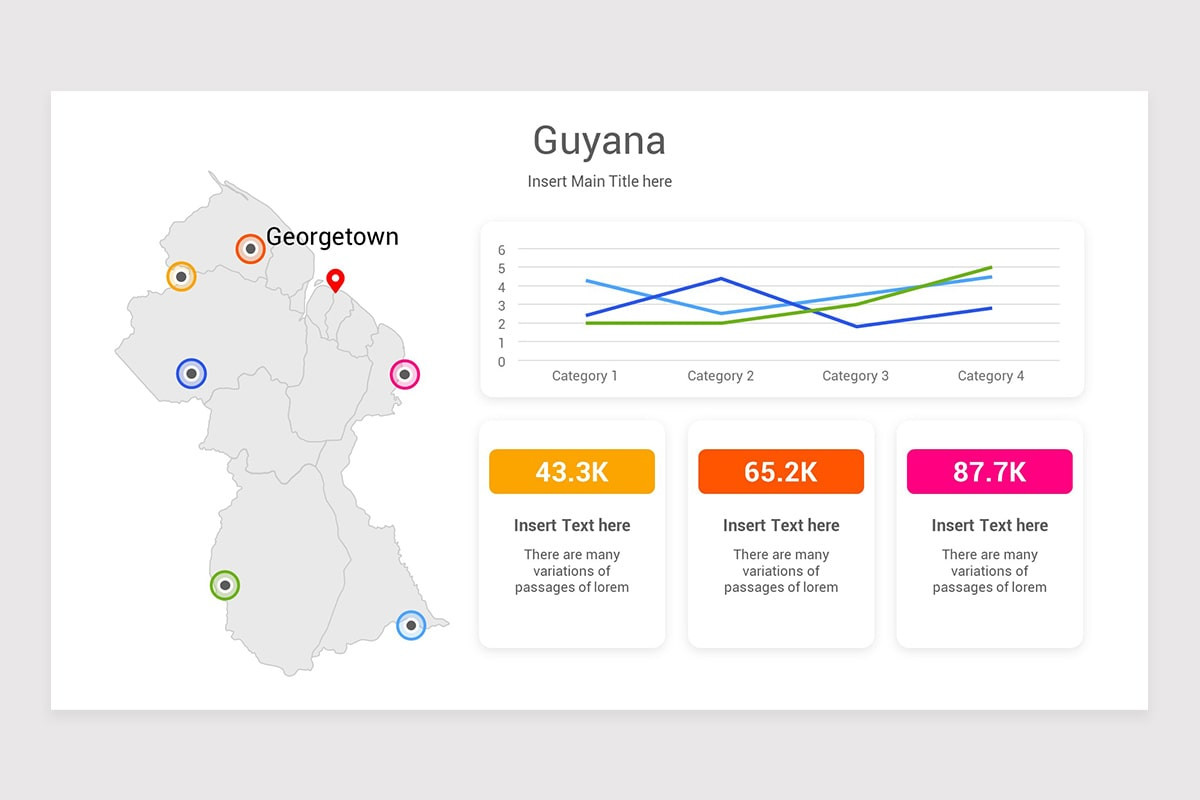Screen dimensions: 1200x800
Task: Select the light blue circle map marker
Action: pyautogui.click(x=411, y=626)
